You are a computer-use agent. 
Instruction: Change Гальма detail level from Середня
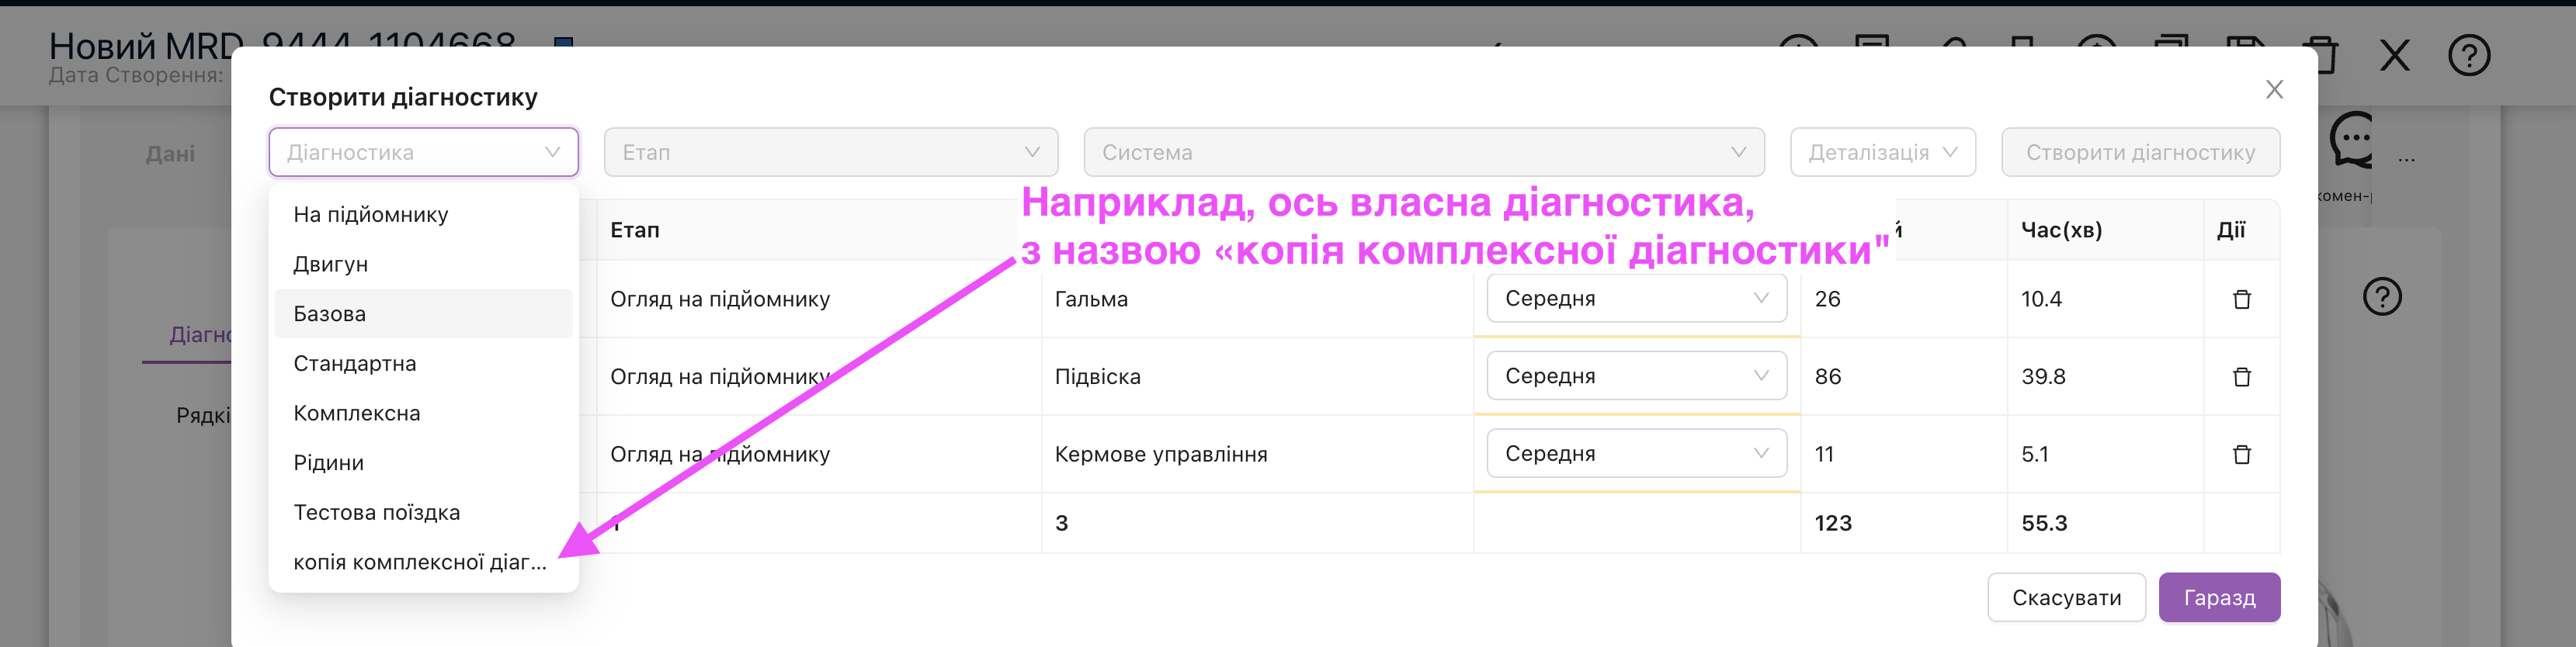[1635, 299]
